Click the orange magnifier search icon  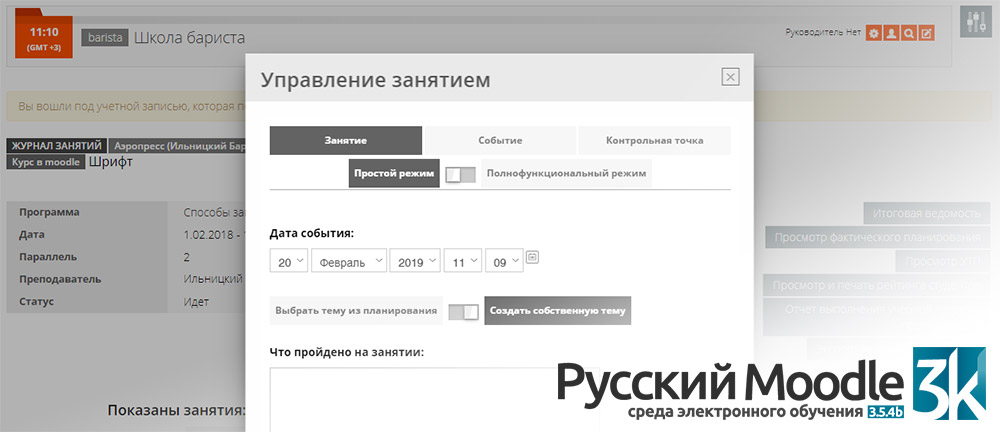pos(909,33)
